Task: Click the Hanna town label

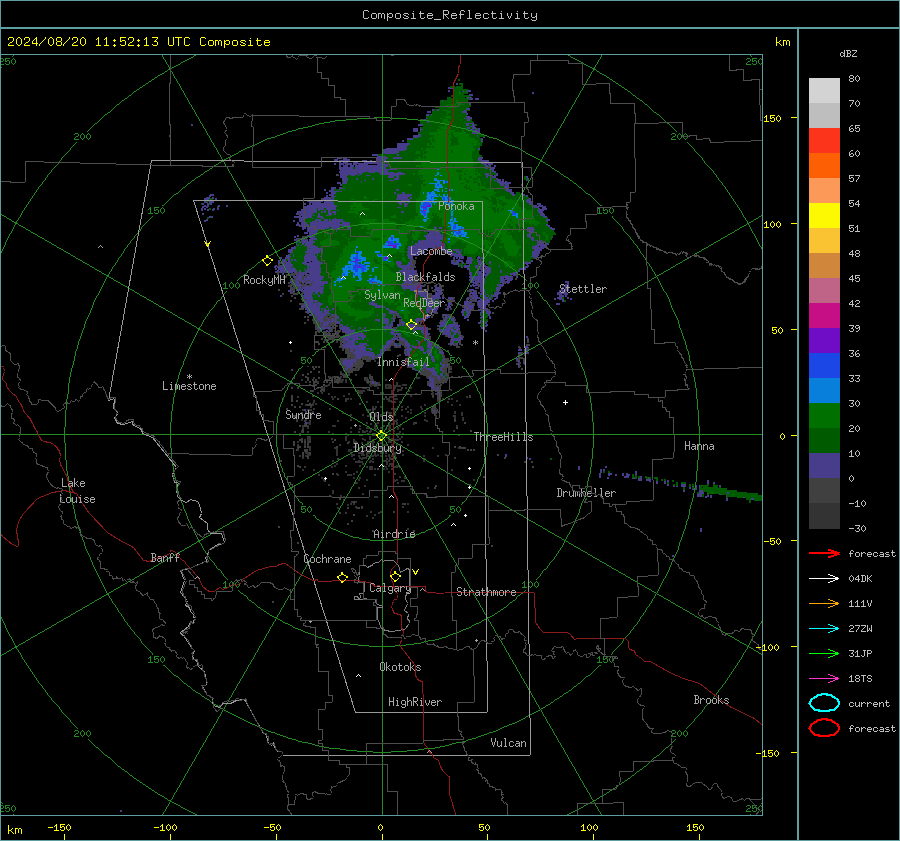Action: pyautogui.click(x=699, y=446)
